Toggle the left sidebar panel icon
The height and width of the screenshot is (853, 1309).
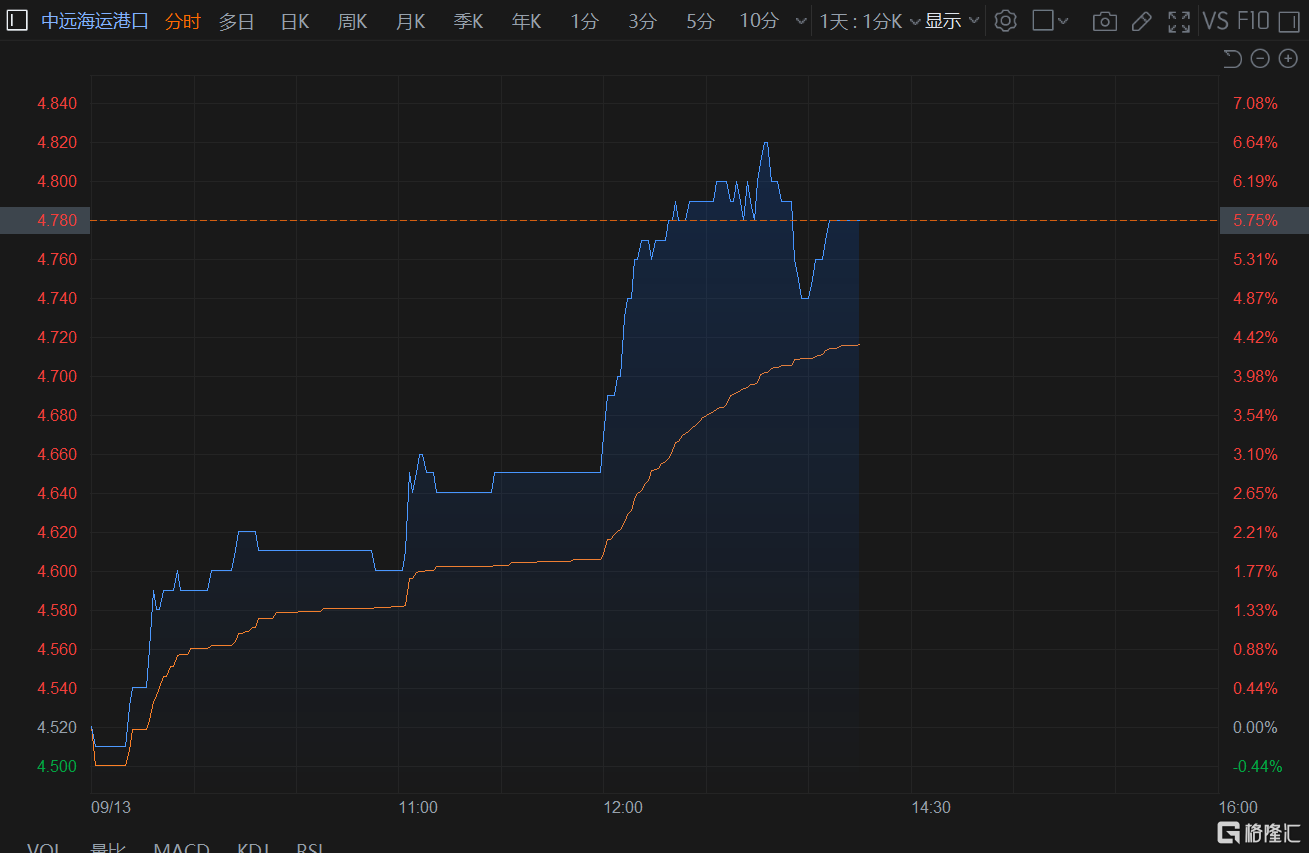[18, 21]
